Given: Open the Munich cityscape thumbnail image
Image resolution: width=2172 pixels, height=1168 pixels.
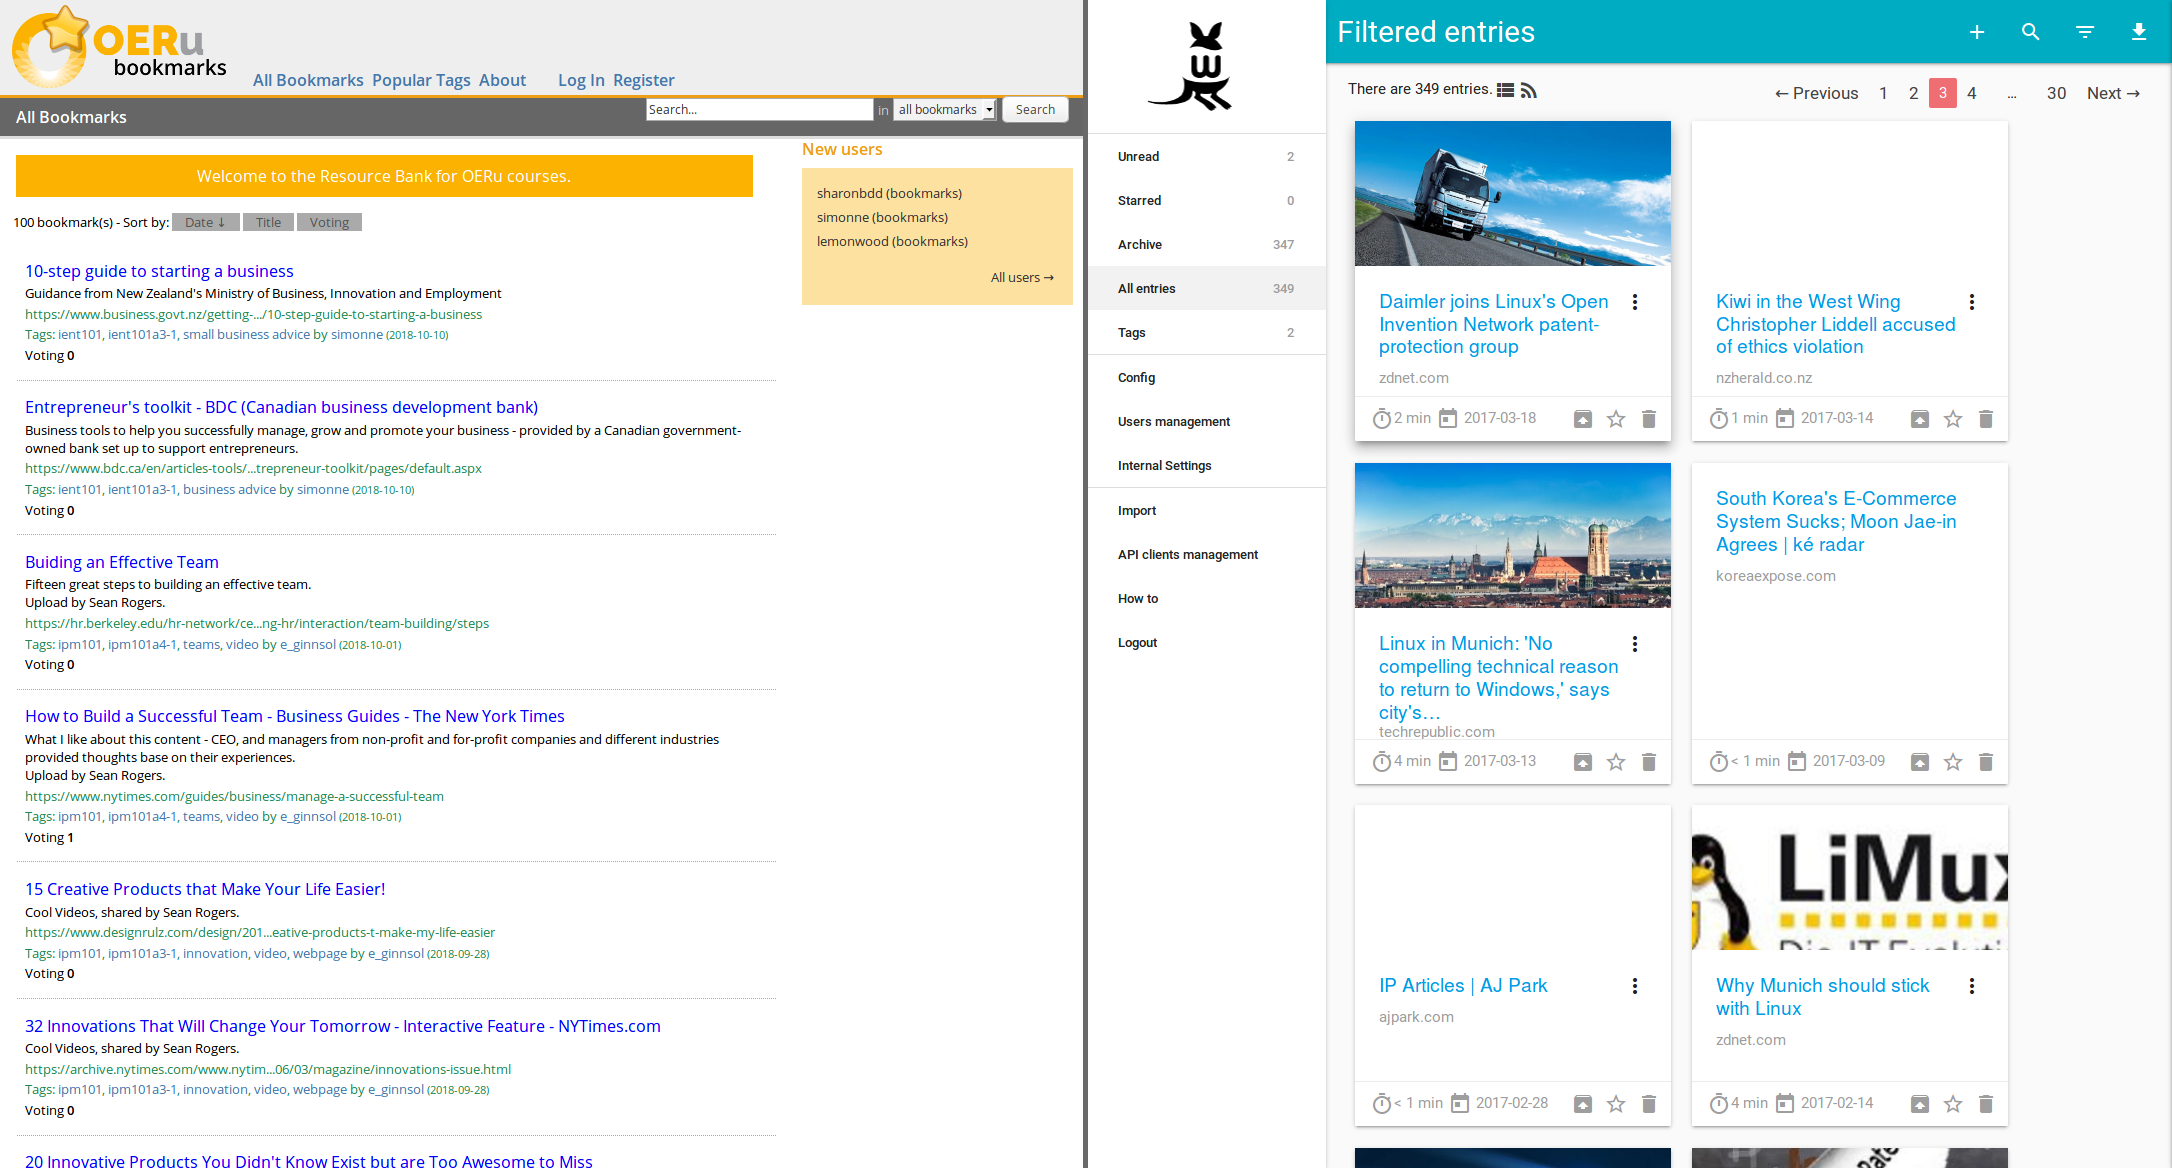Looking at the screenshot, I should 1512,536.
